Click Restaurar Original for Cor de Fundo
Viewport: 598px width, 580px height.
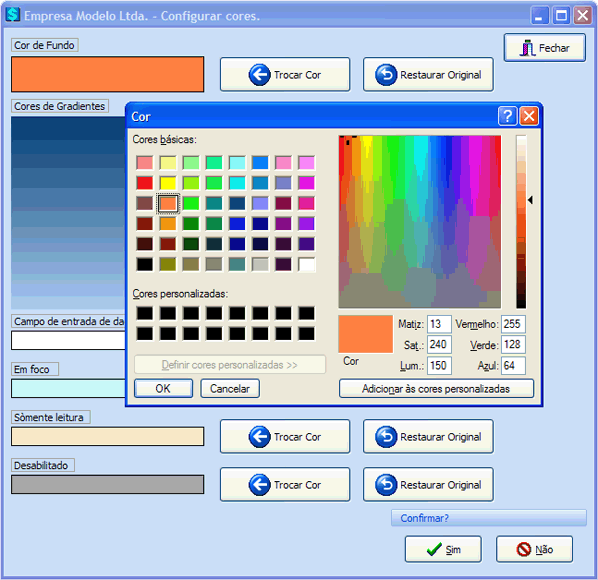coord(428,75)
